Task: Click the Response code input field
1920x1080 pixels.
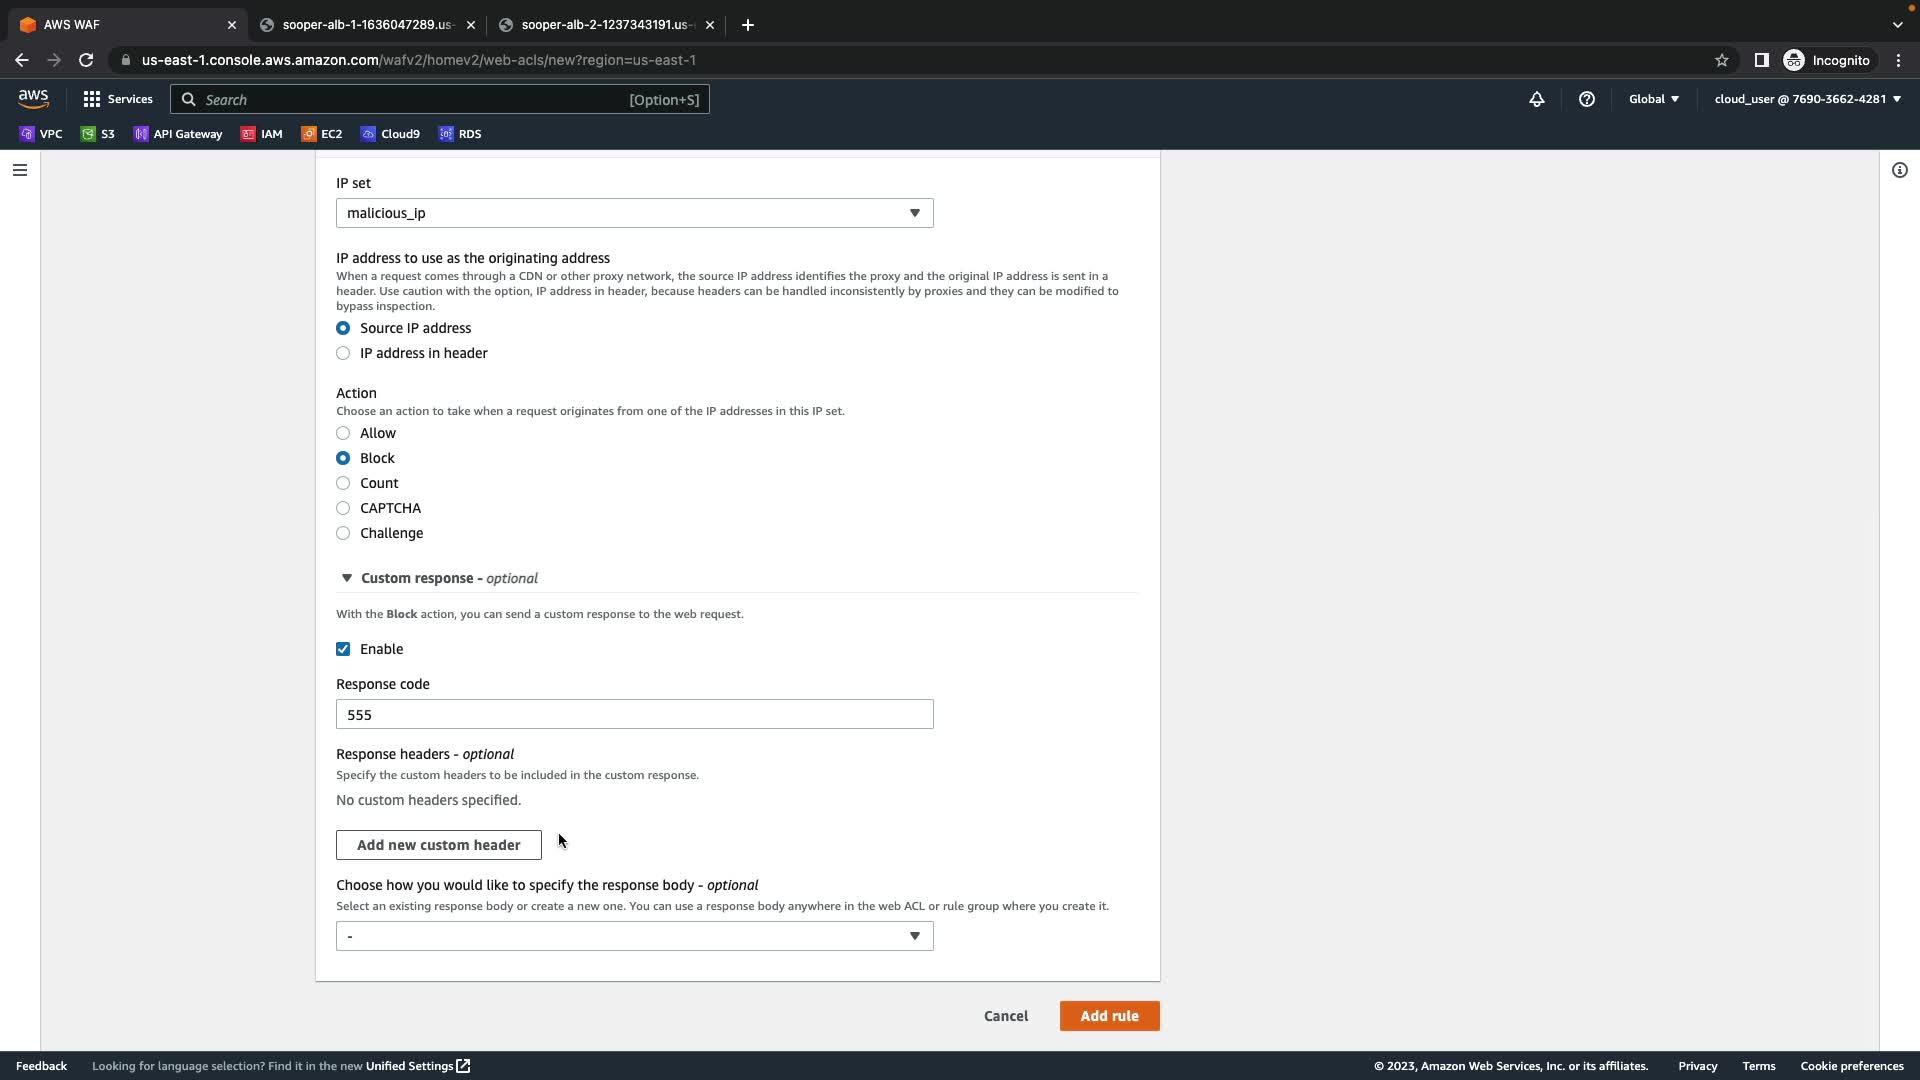Action: click(634, 714)
